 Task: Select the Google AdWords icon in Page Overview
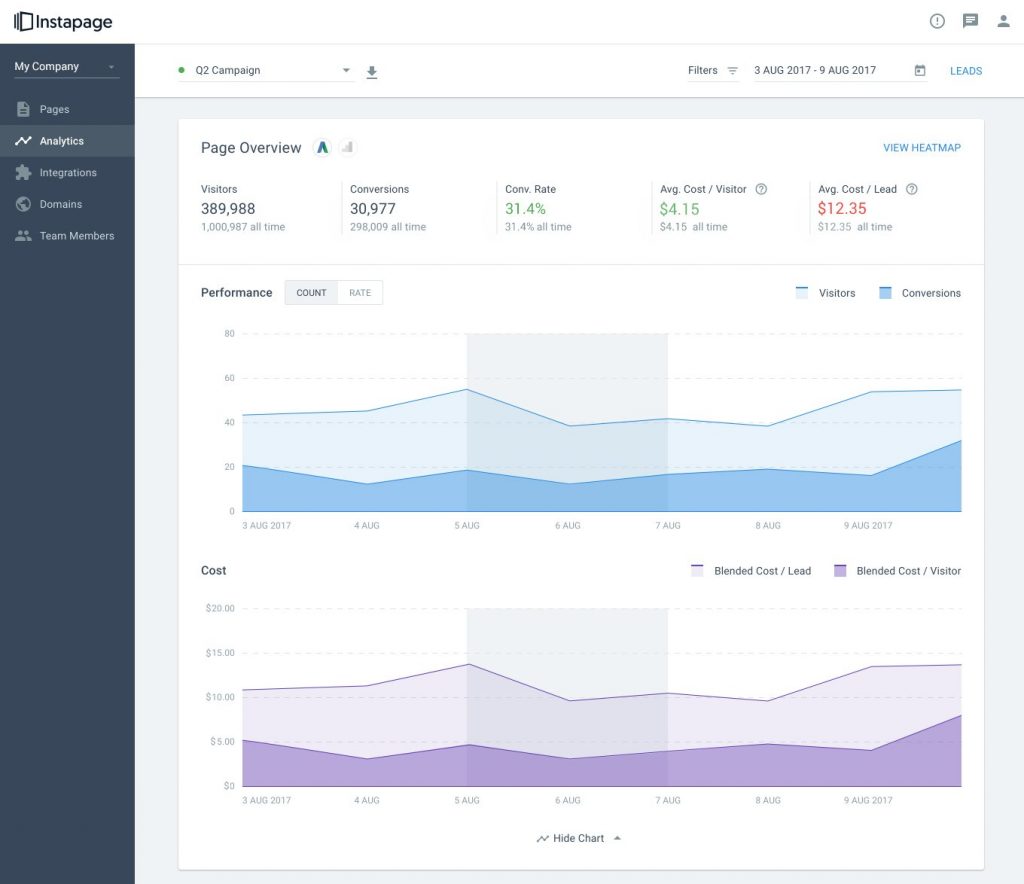(322, 147)
